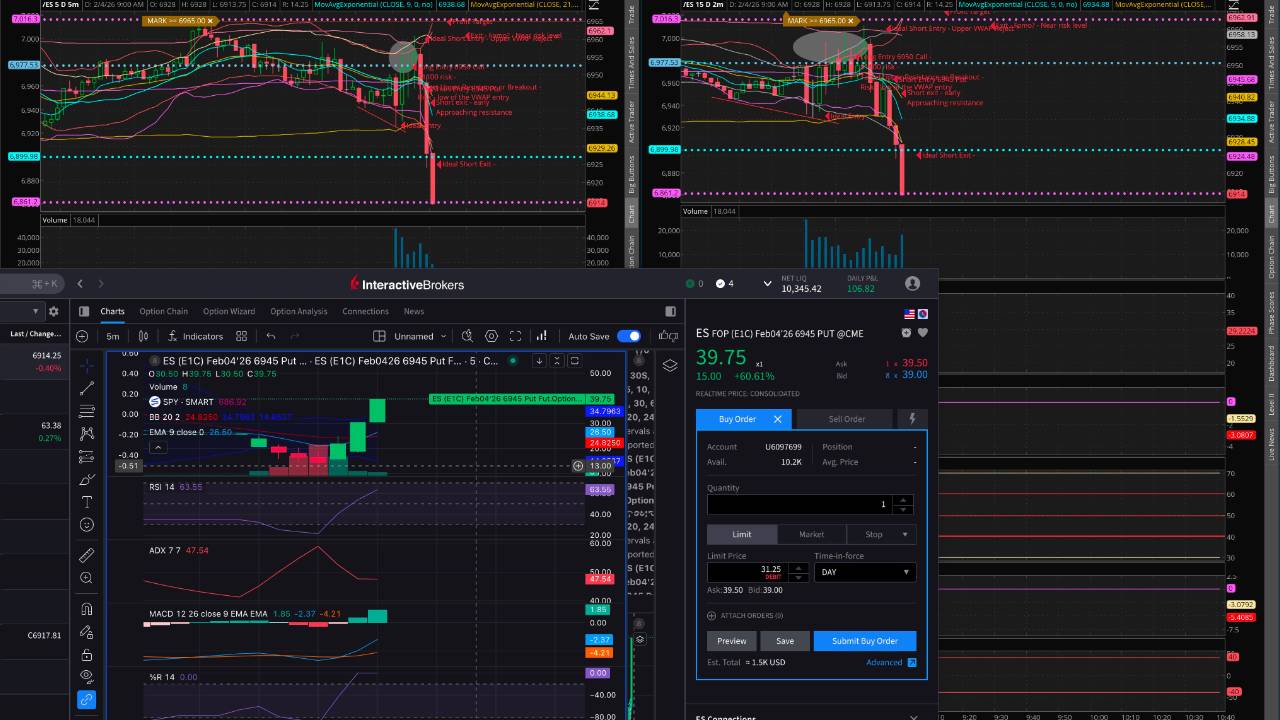The width and height of the screenshot is (1280, 720).
Task: Select the trend line drawing tool
Action: (x=87, y=388)
